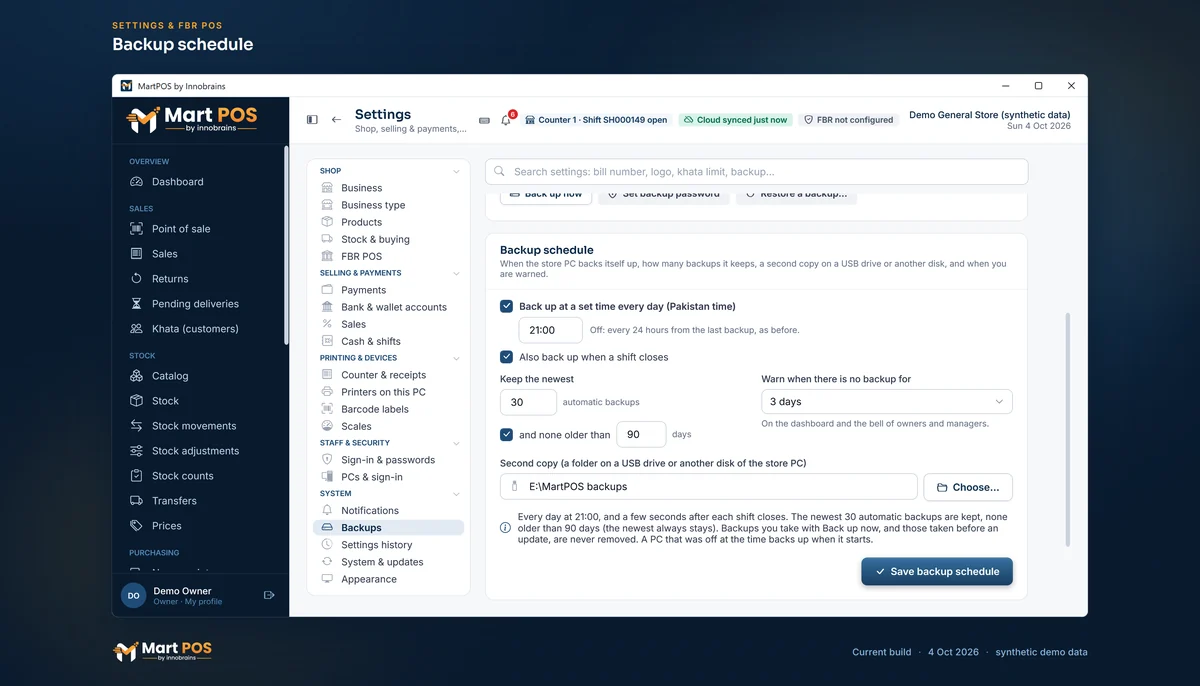Select Counter & receipts settings
The height and width of the screenshot is (686, 1200).
pos(388,375)
